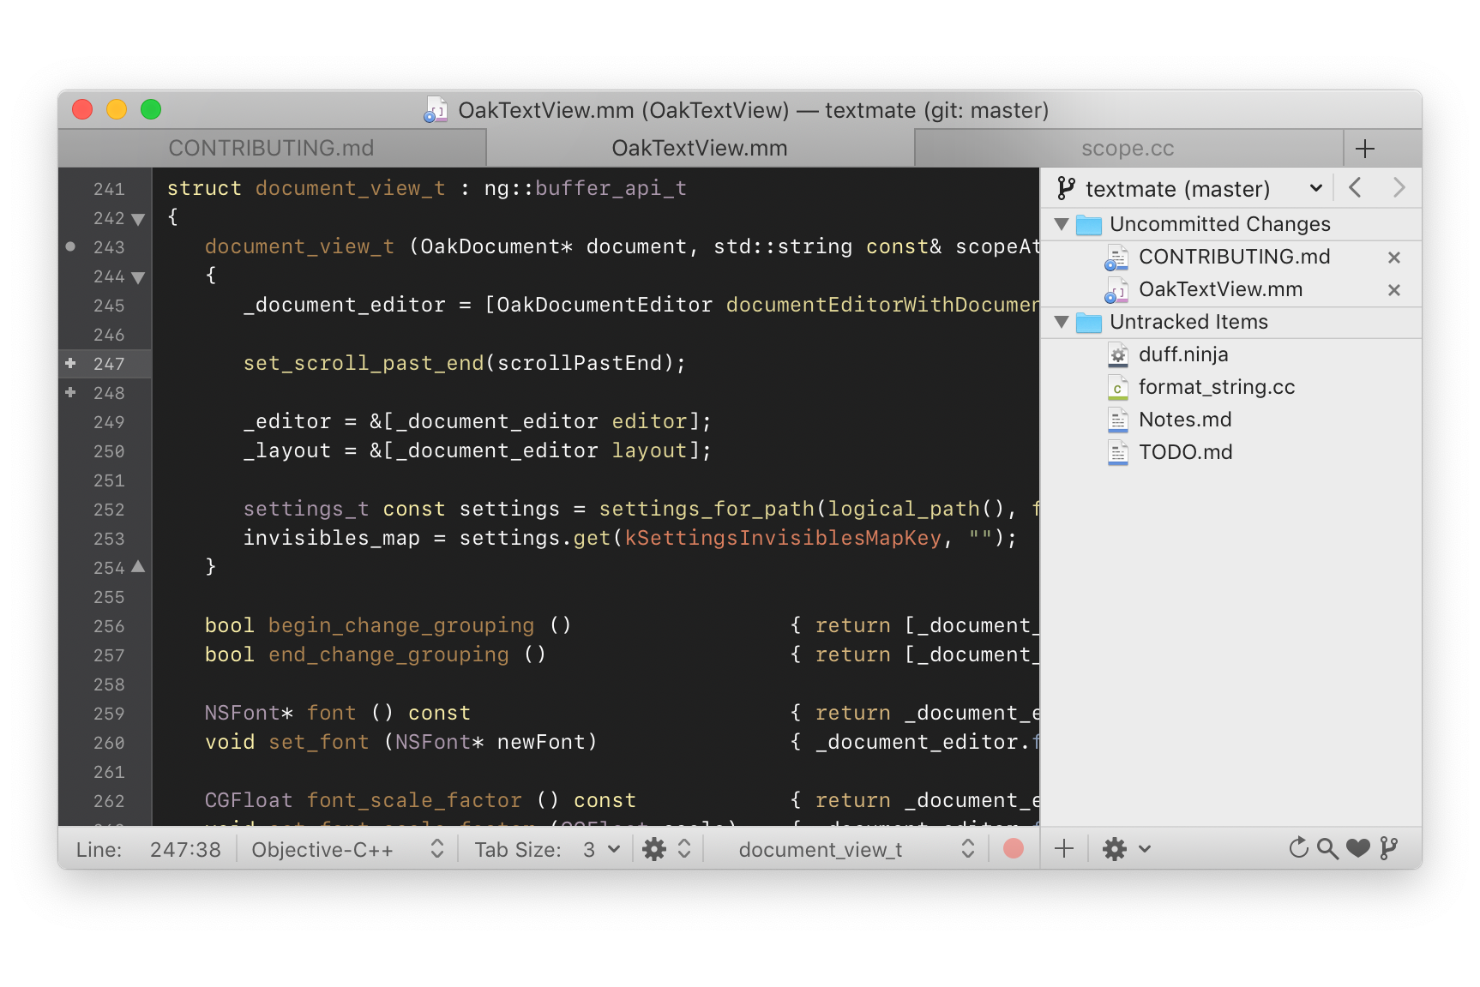Select the Uncommitted Changes folder icon
Image resolution: width=1480 pixels, height=987 pixels.
(x=1089, y=225)
